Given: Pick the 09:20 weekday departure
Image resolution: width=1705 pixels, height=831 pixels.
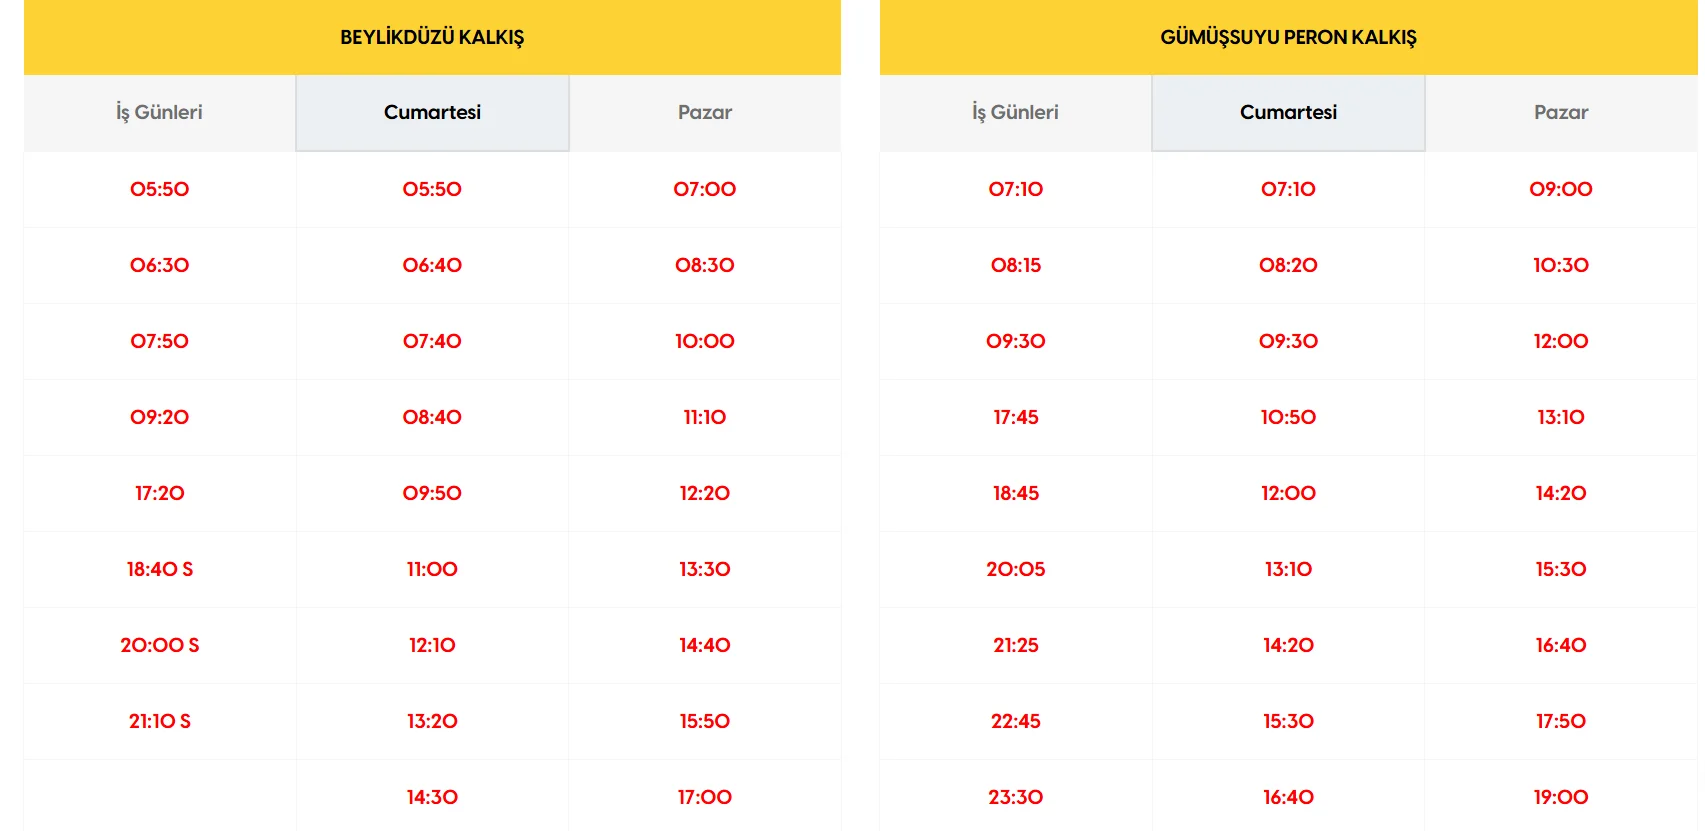Looking at the screenshot, I should (160, 417).
